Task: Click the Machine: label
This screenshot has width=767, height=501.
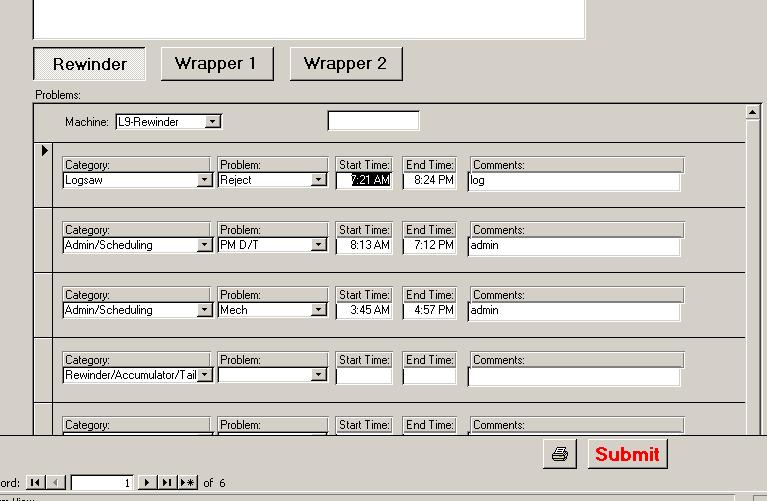Action: pos(87,122)
